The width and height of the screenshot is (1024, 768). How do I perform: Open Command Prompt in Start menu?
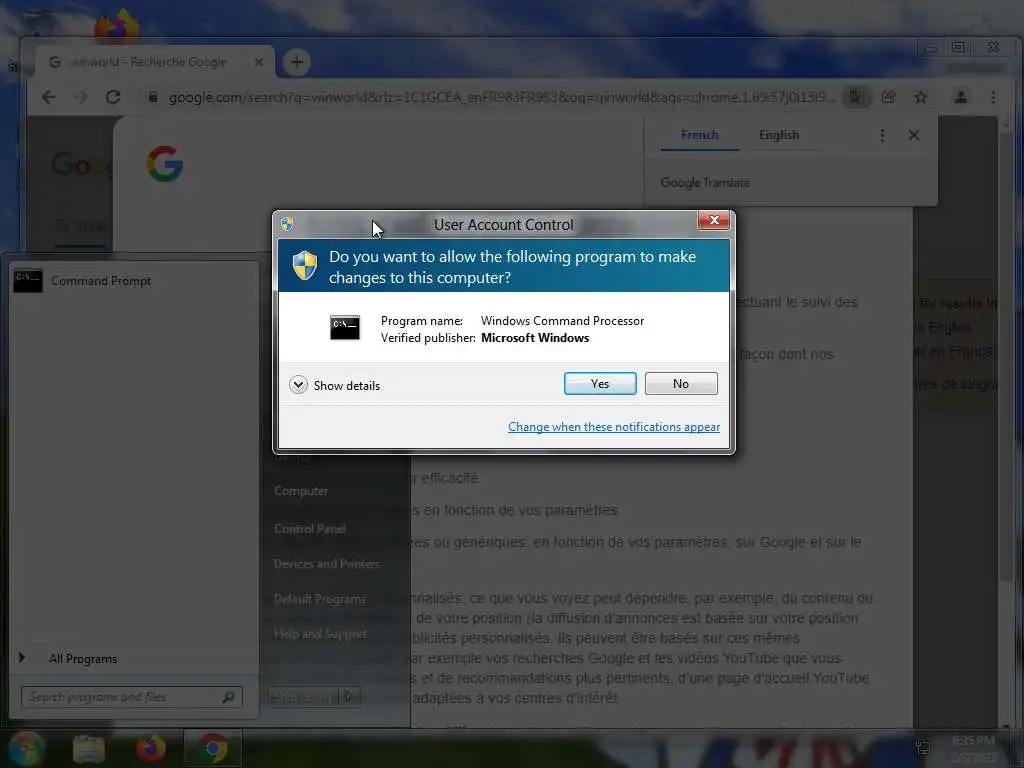135,281
